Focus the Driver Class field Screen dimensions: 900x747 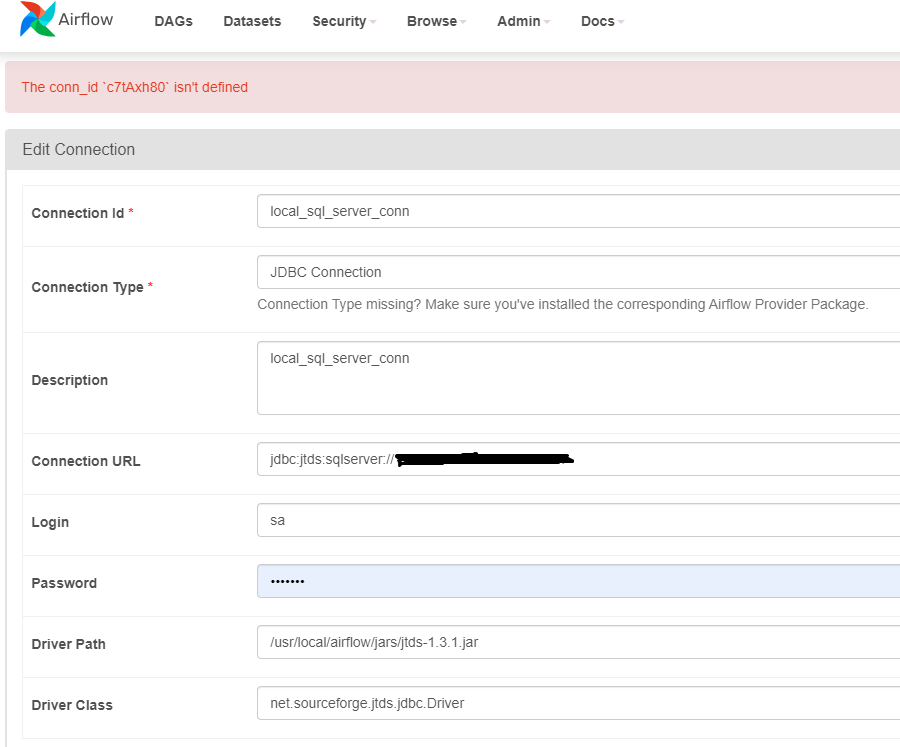tap(578, 704)
